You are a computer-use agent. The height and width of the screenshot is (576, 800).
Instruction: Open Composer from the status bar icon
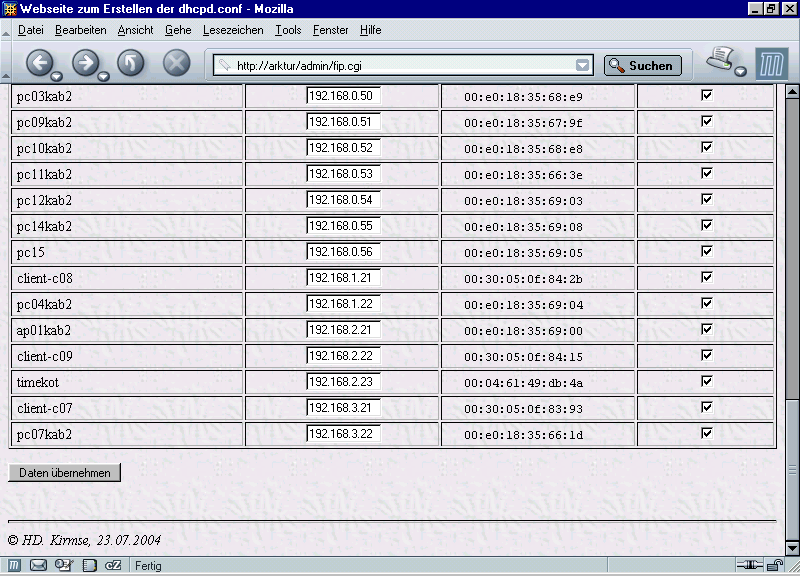(x=64, y=565)
